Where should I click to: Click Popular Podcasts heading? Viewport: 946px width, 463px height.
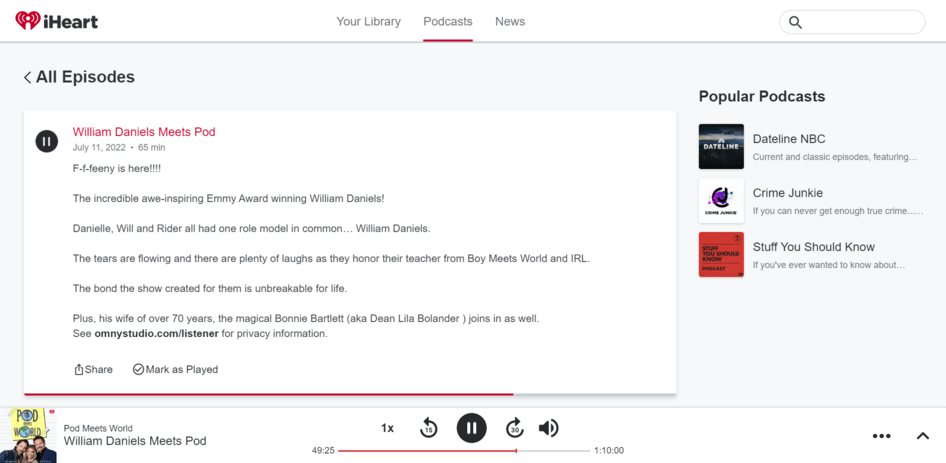click(761, 97)
